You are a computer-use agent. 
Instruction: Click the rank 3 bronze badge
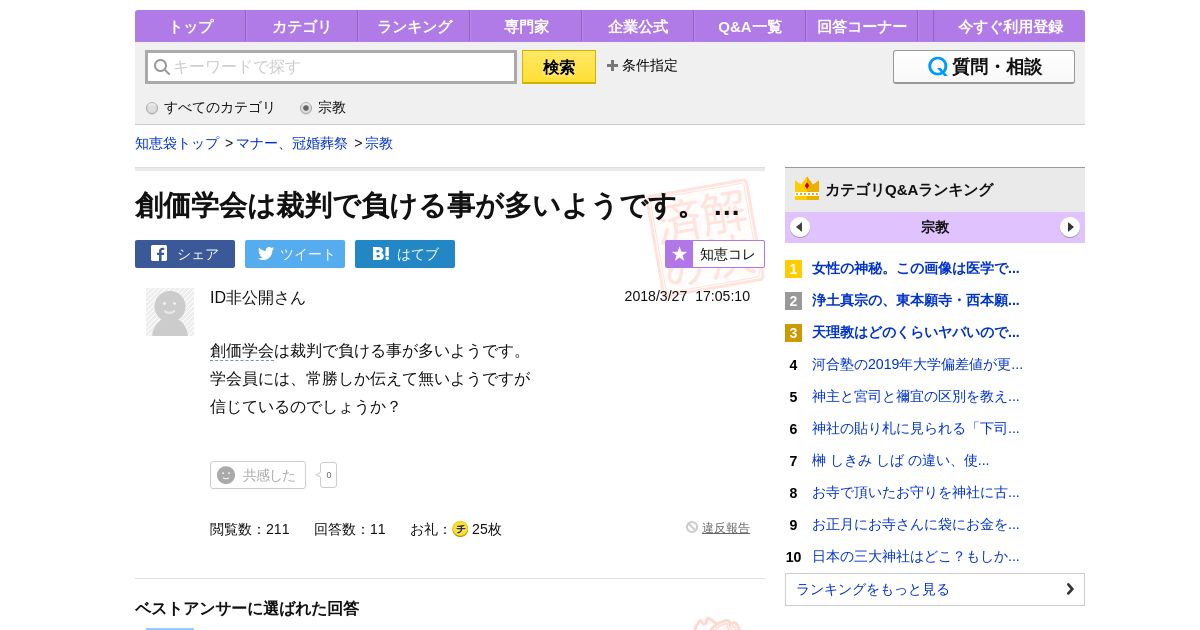tap(793, 333)
